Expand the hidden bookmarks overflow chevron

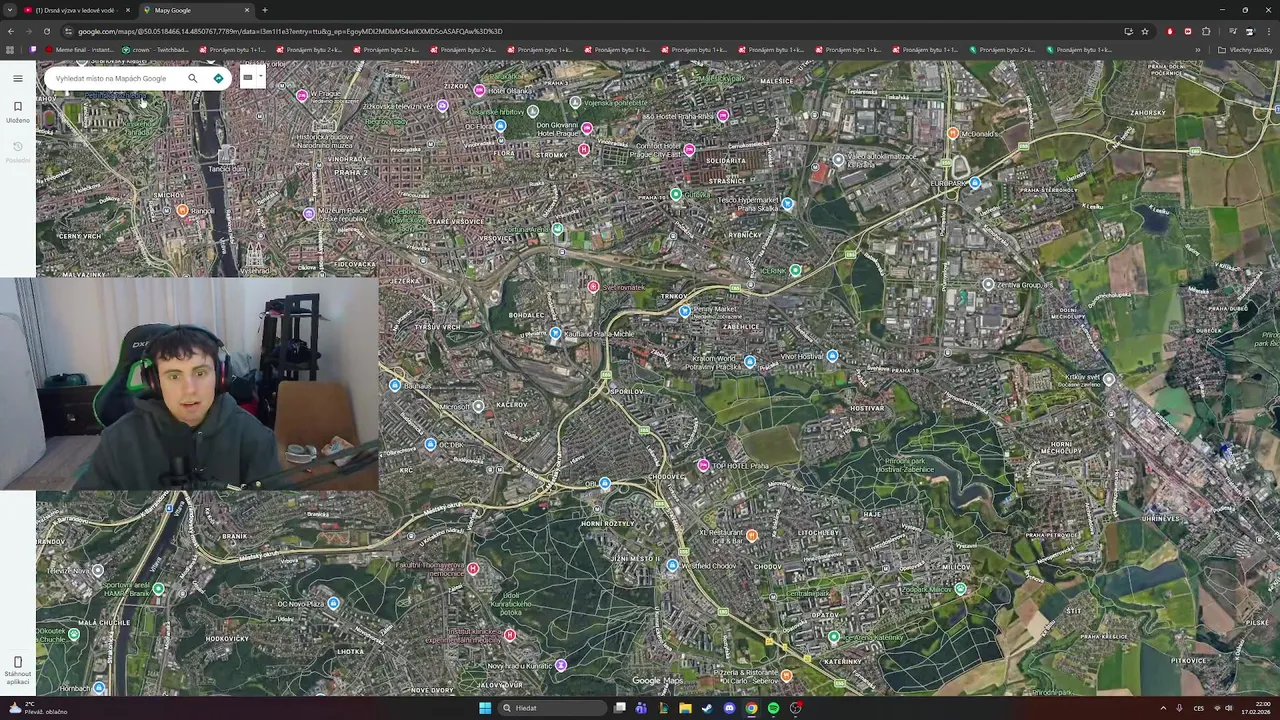tap(1198, 50)
